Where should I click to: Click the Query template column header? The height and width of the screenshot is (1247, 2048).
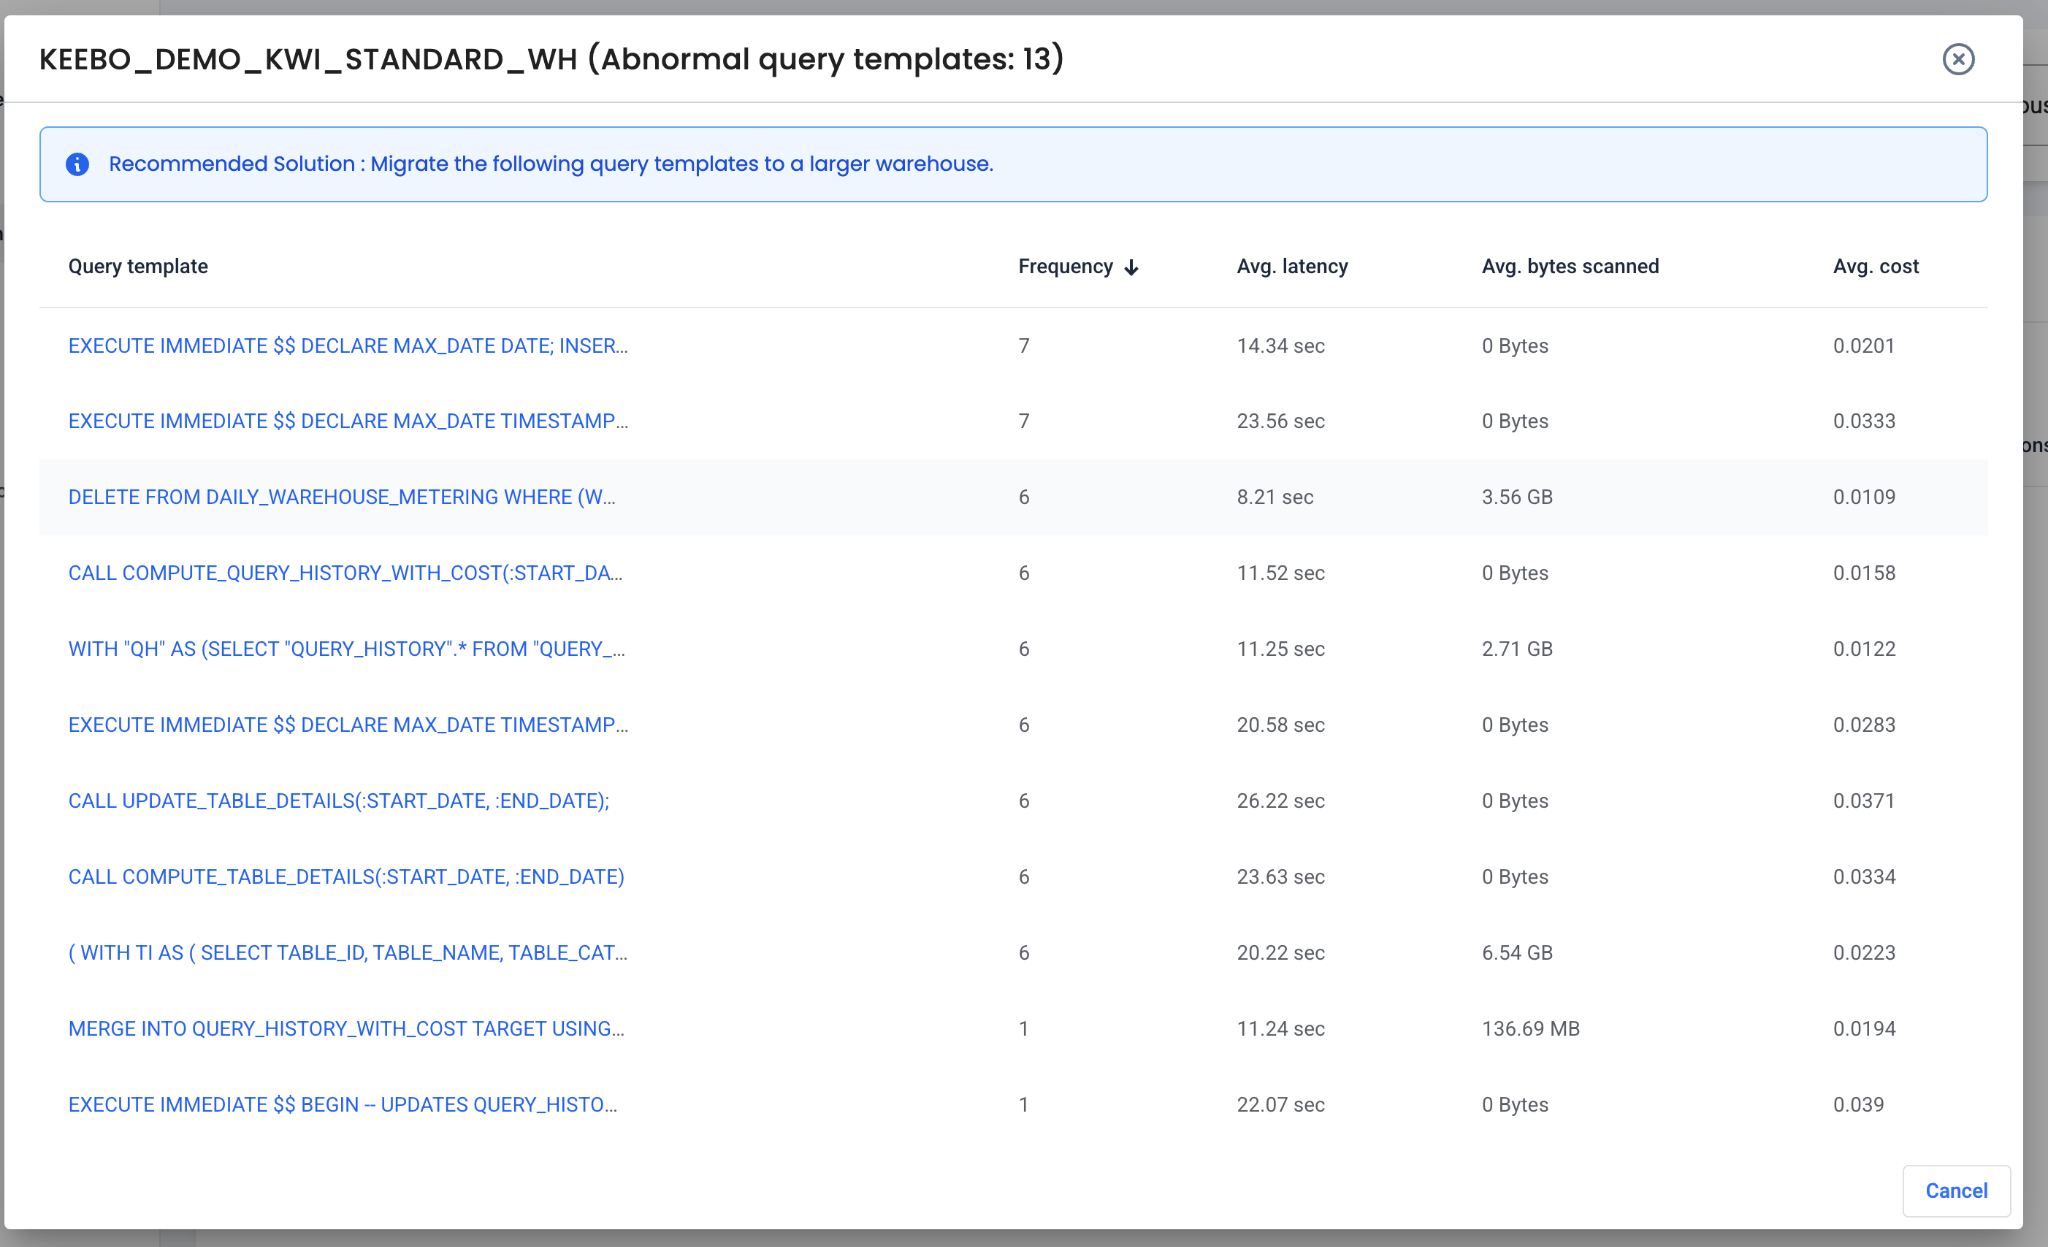tap(138, 267)
